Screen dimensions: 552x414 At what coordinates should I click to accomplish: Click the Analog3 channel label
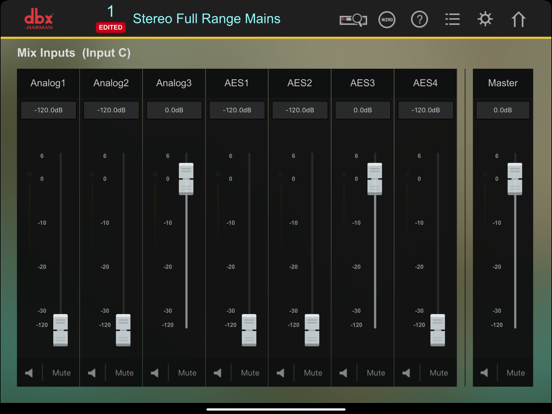(x=174, y=83)
